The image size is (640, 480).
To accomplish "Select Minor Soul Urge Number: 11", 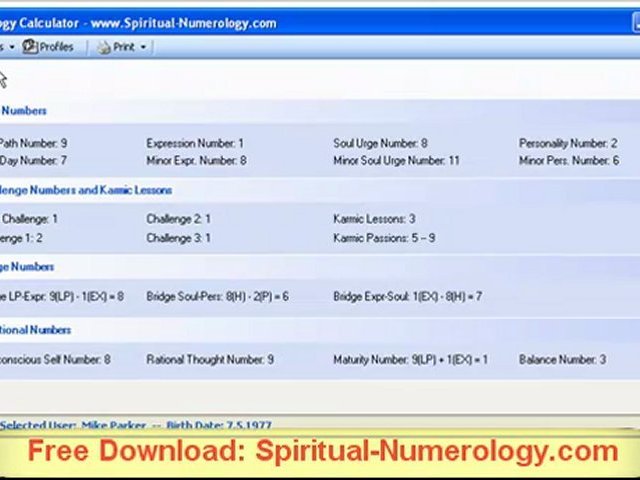I will click(396, 160).
